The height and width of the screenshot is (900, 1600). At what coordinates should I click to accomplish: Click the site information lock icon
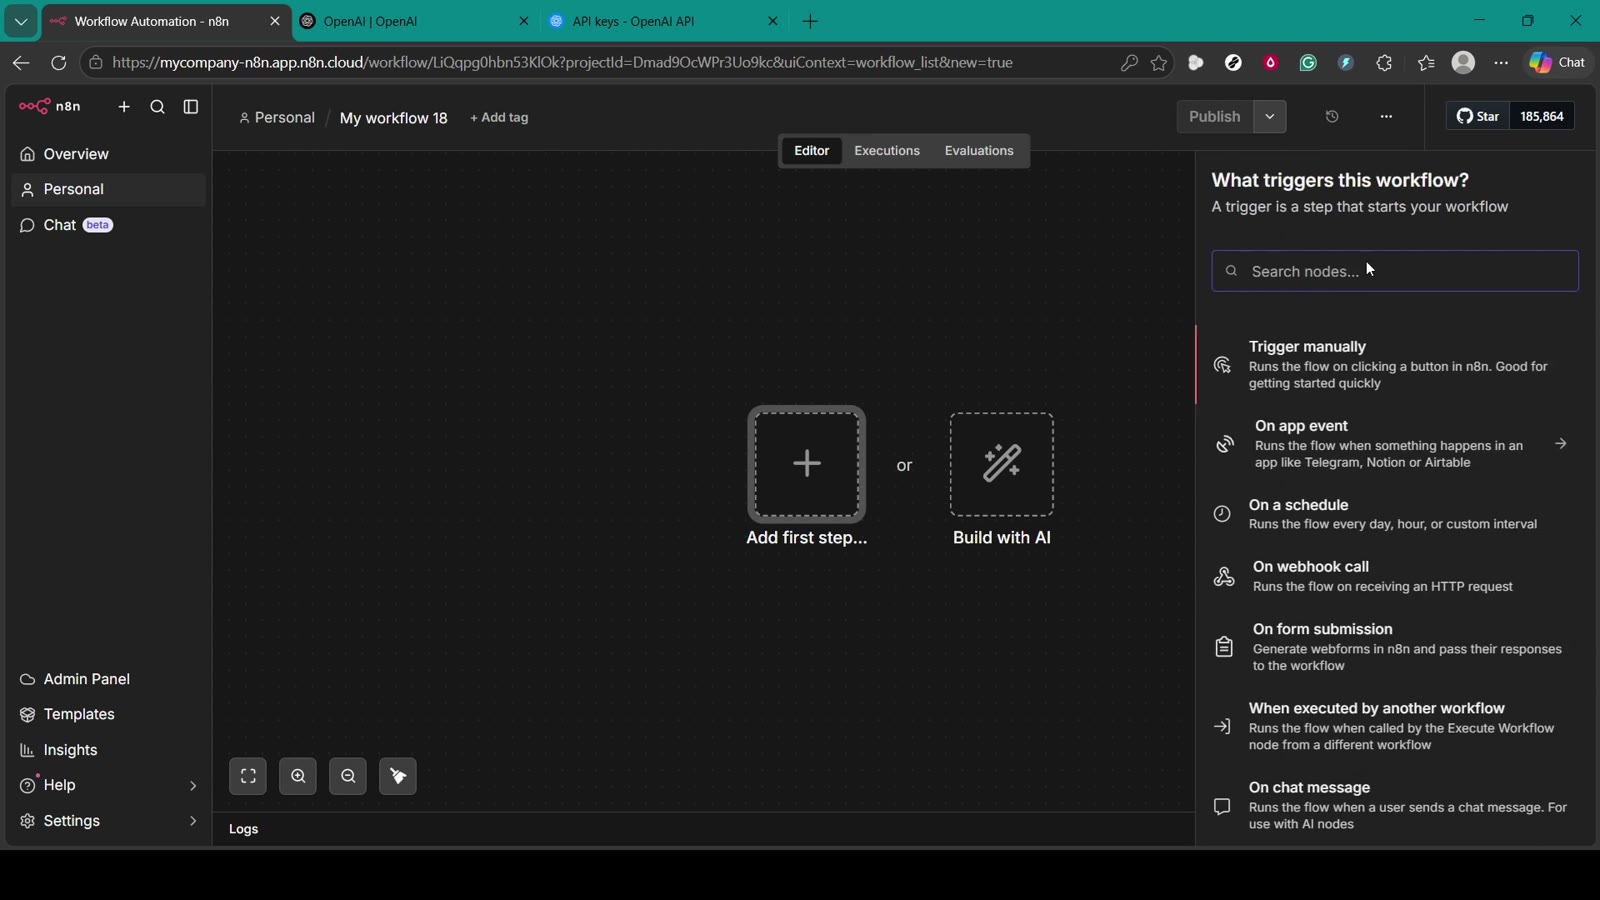tap(96, 63)
